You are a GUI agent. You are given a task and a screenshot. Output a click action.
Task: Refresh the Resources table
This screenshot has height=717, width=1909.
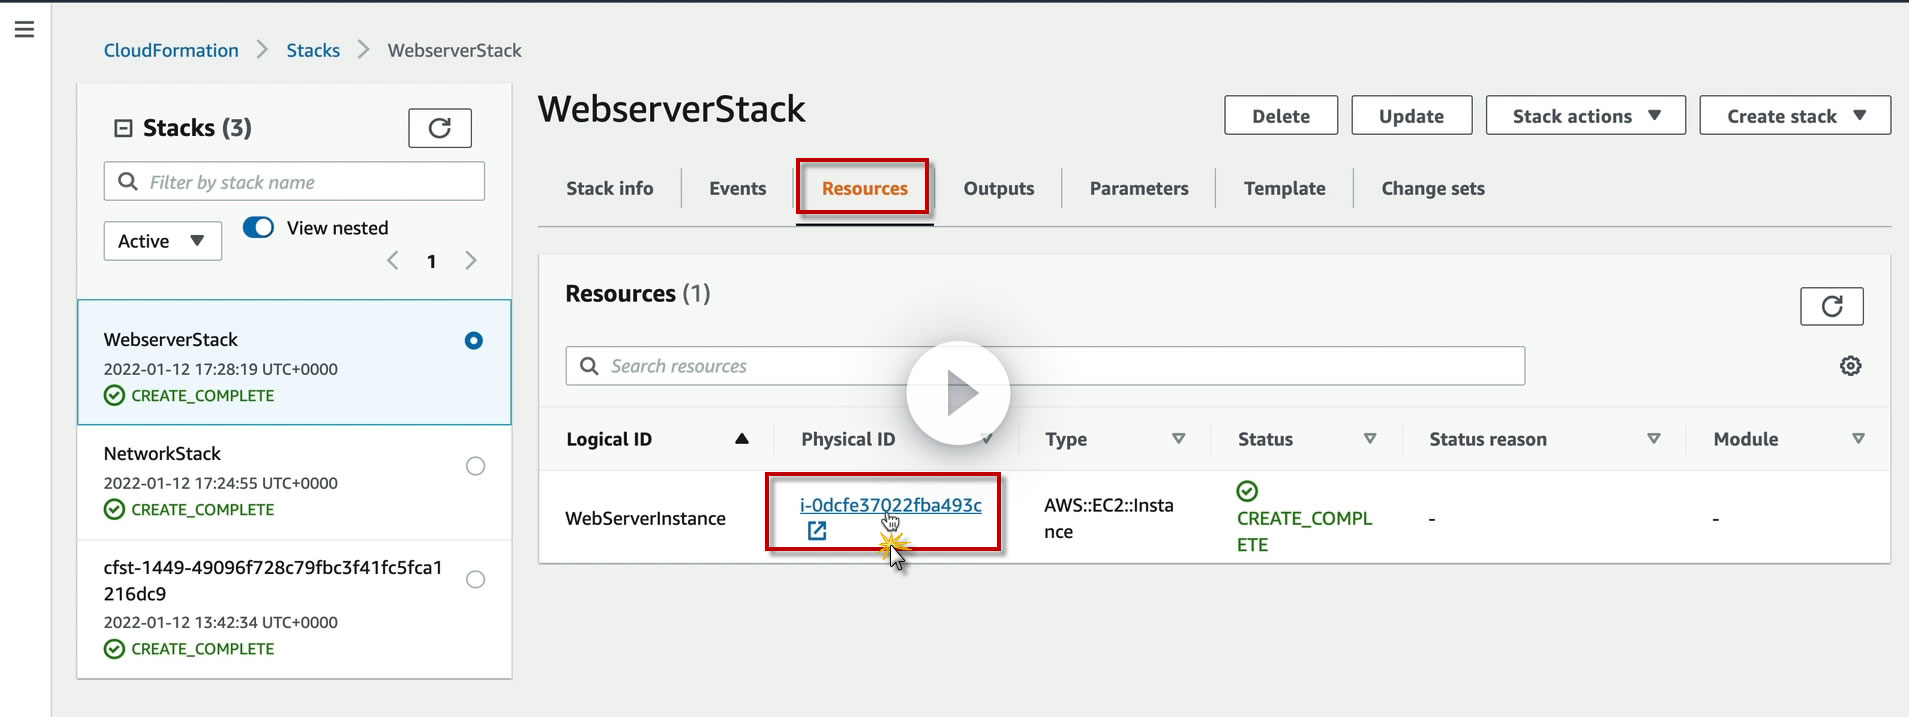(1831, 306)
